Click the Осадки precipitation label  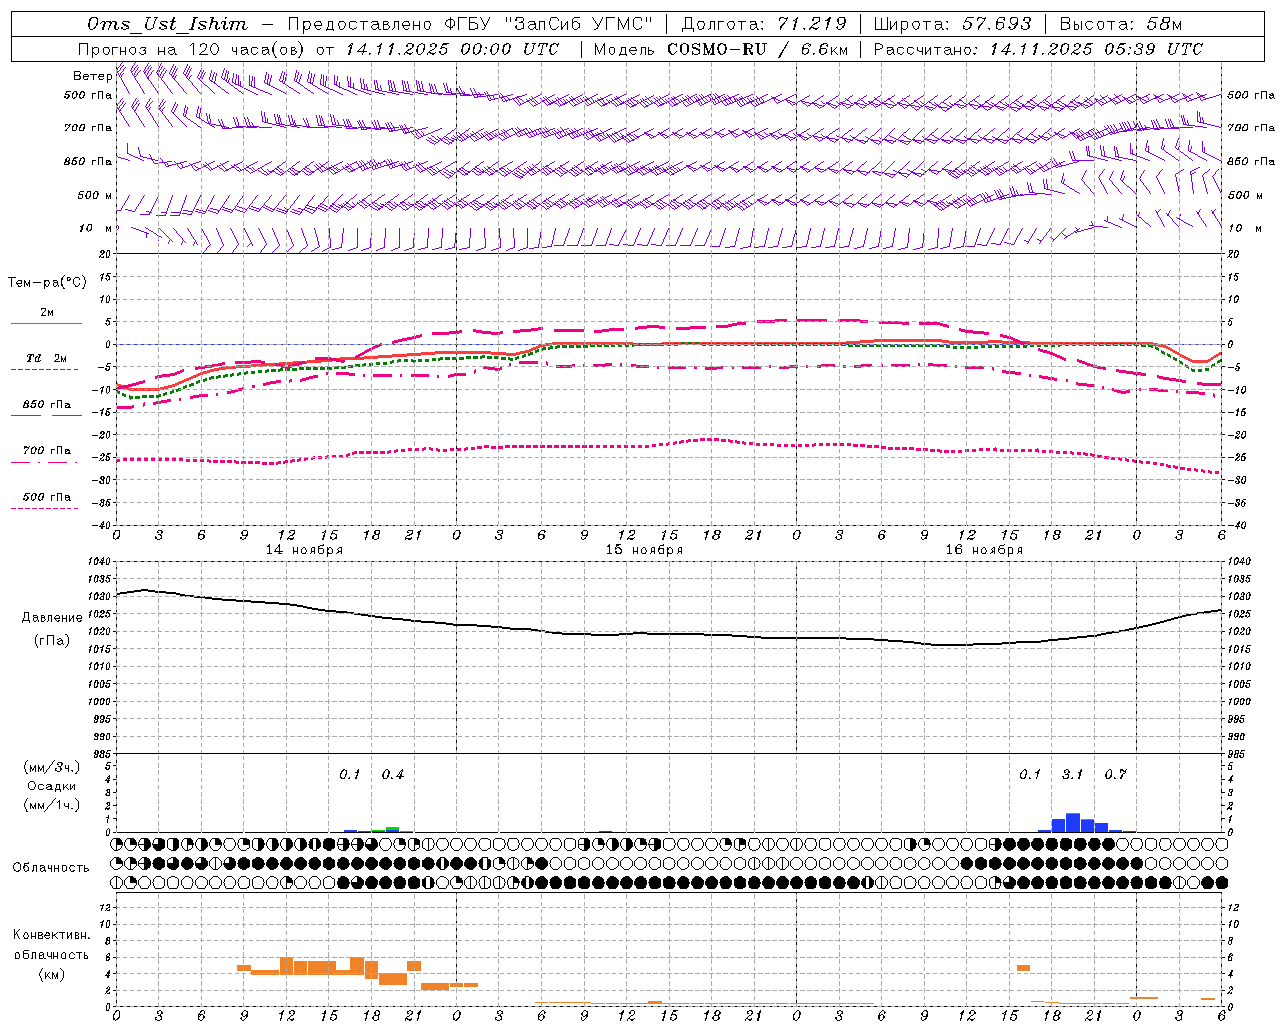pyautogui.click(x=52, y=786)
